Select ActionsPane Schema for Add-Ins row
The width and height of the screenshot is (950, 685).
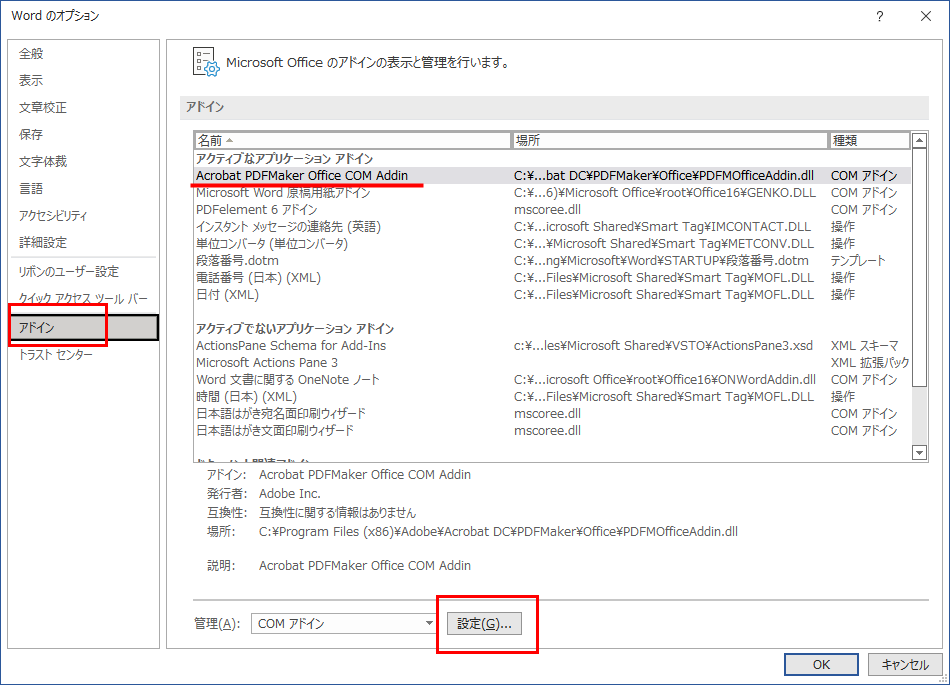pos(552,346)
